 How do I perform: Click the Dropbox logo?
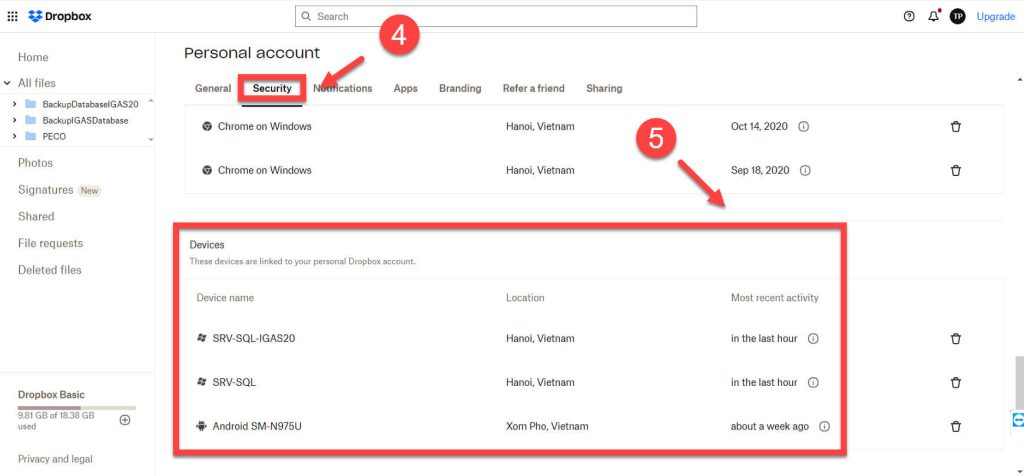(60, 16)
